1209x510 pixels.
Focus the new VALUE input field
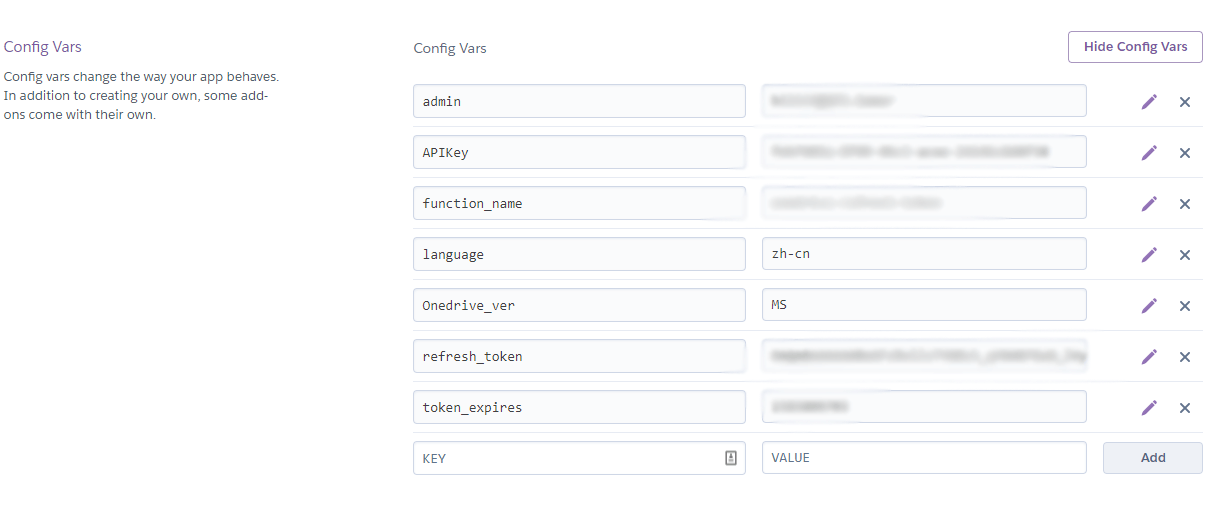(924, 458)
